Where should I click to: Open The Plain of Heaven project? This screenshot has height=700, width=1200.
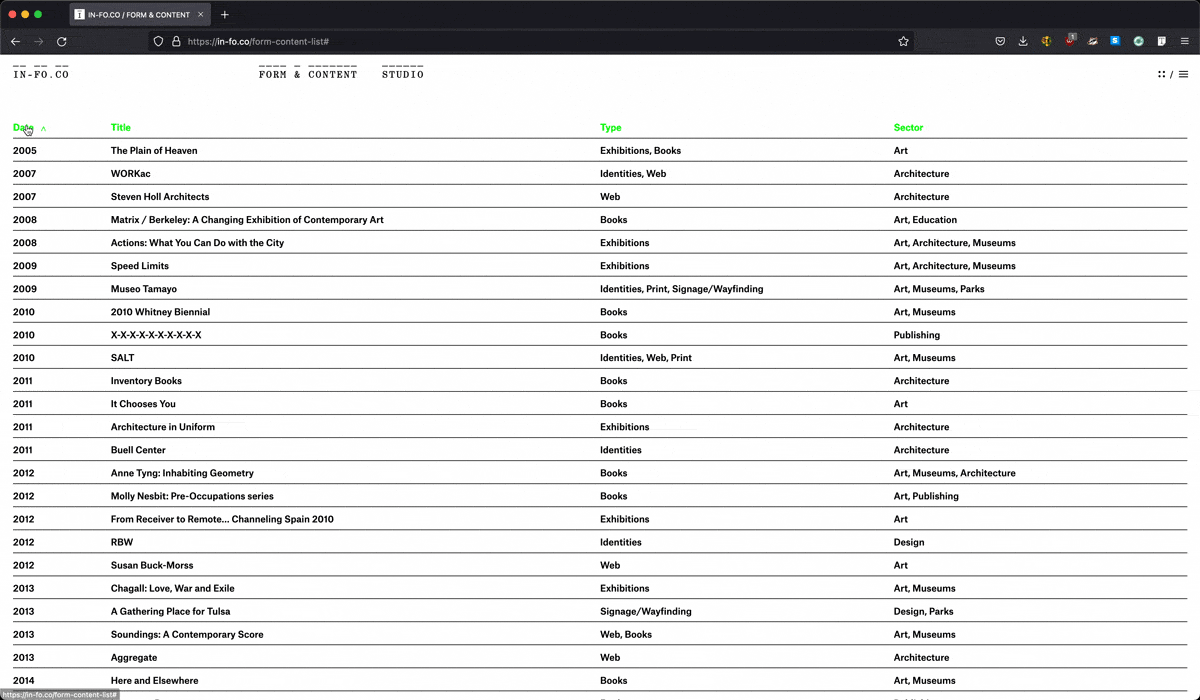154,151
